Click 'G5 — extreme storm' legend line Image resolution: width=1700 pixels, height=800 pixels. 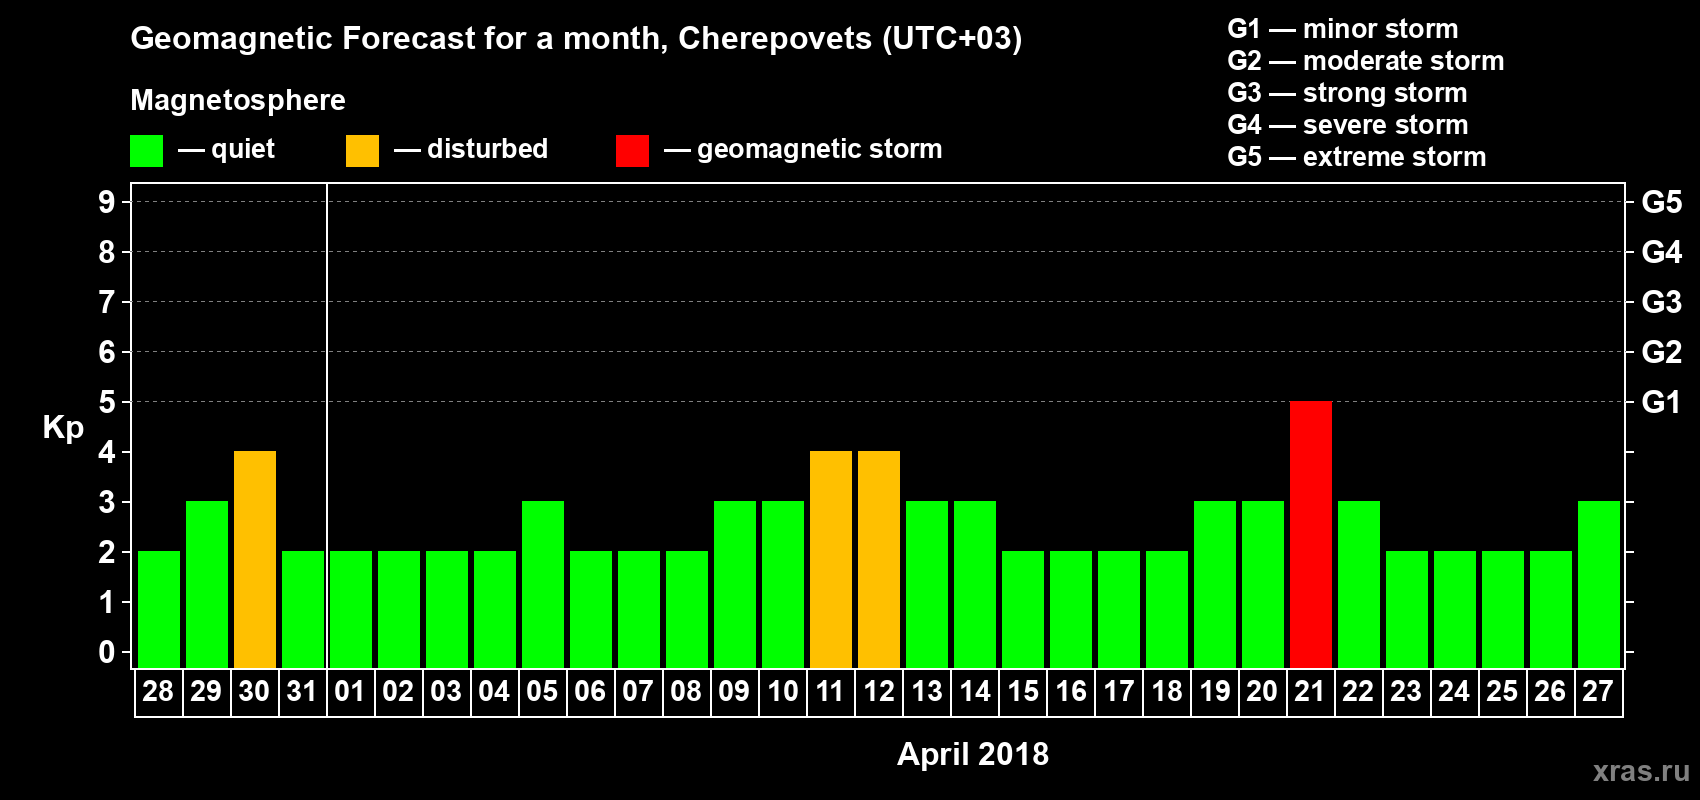point(1357,157)
